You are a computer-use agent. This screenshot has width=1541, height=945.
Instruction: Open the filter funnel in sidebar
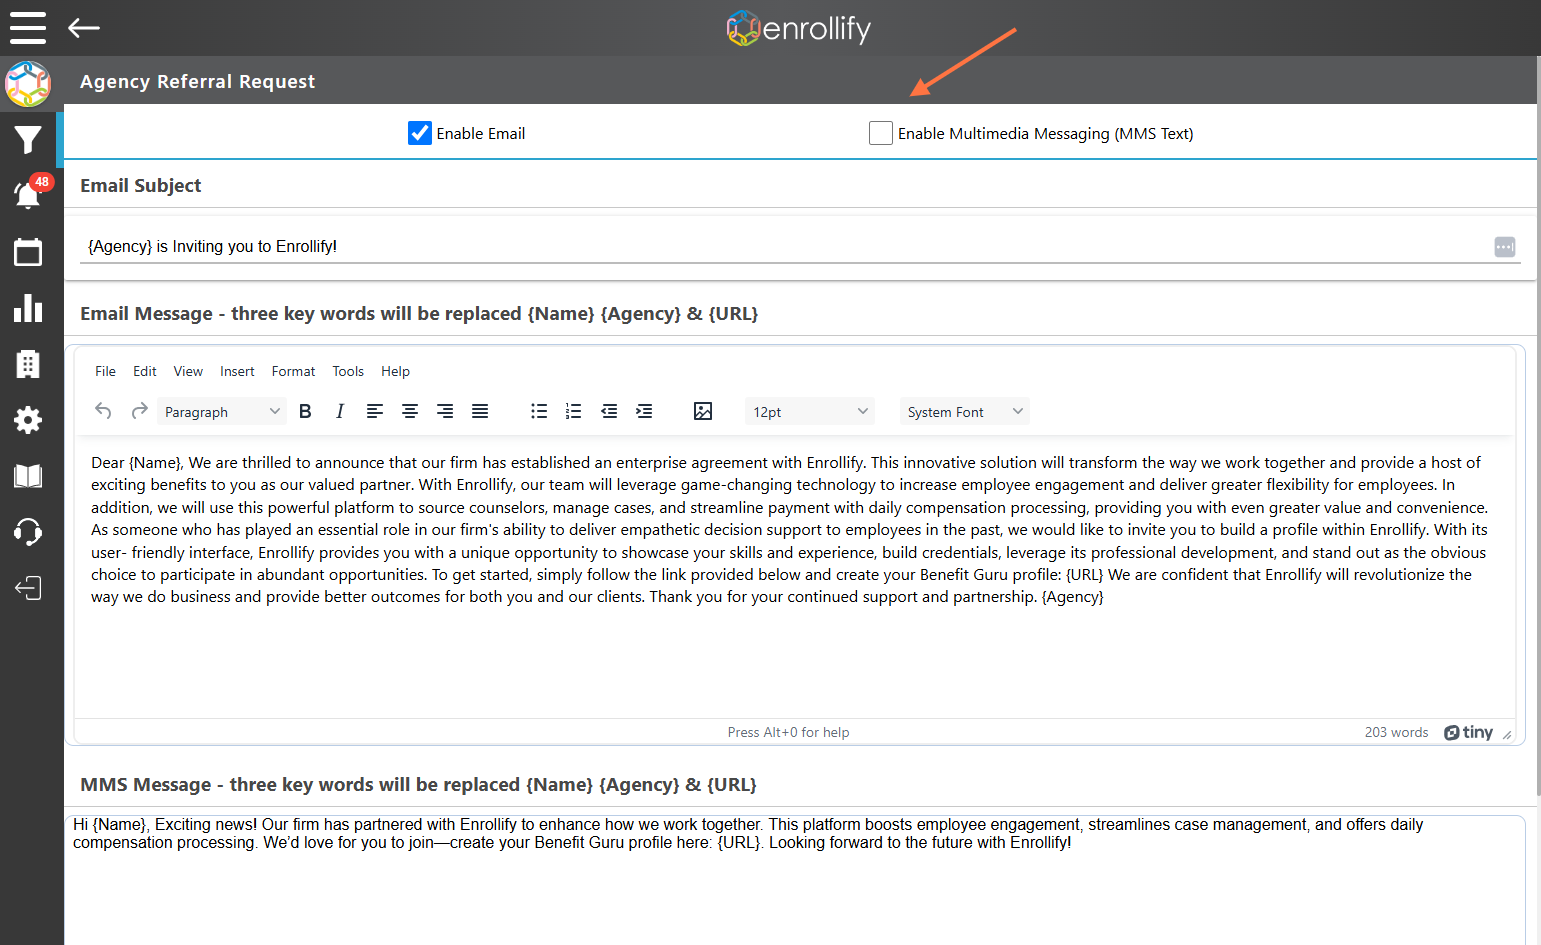pyautogui.click(x=28, y=140)
